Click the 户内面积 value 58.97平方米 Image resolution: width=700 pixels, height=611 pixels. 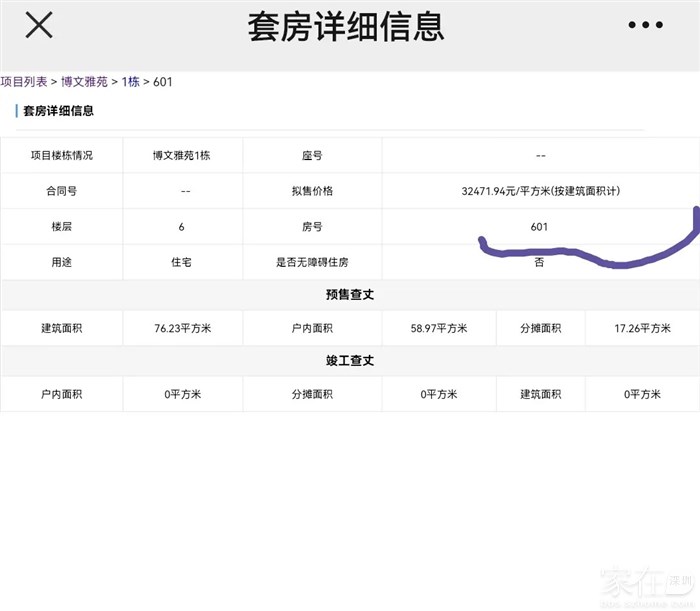point(439,329)
